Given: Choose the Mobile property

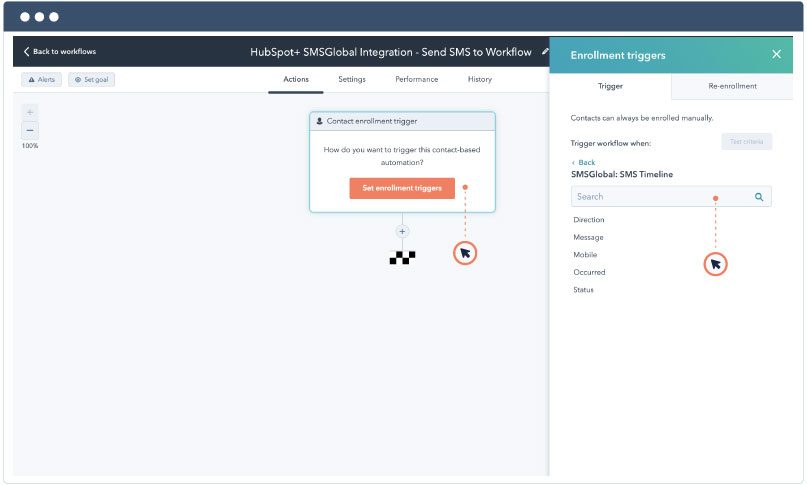Looking at the screenshot, I should point(585,255).
